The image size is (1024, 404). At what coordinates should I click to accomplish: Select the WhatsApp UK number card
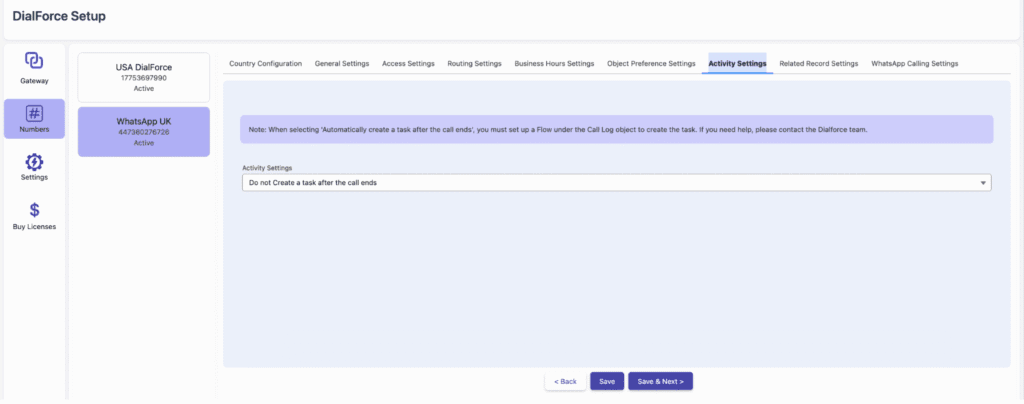click(x=144, y=131)
